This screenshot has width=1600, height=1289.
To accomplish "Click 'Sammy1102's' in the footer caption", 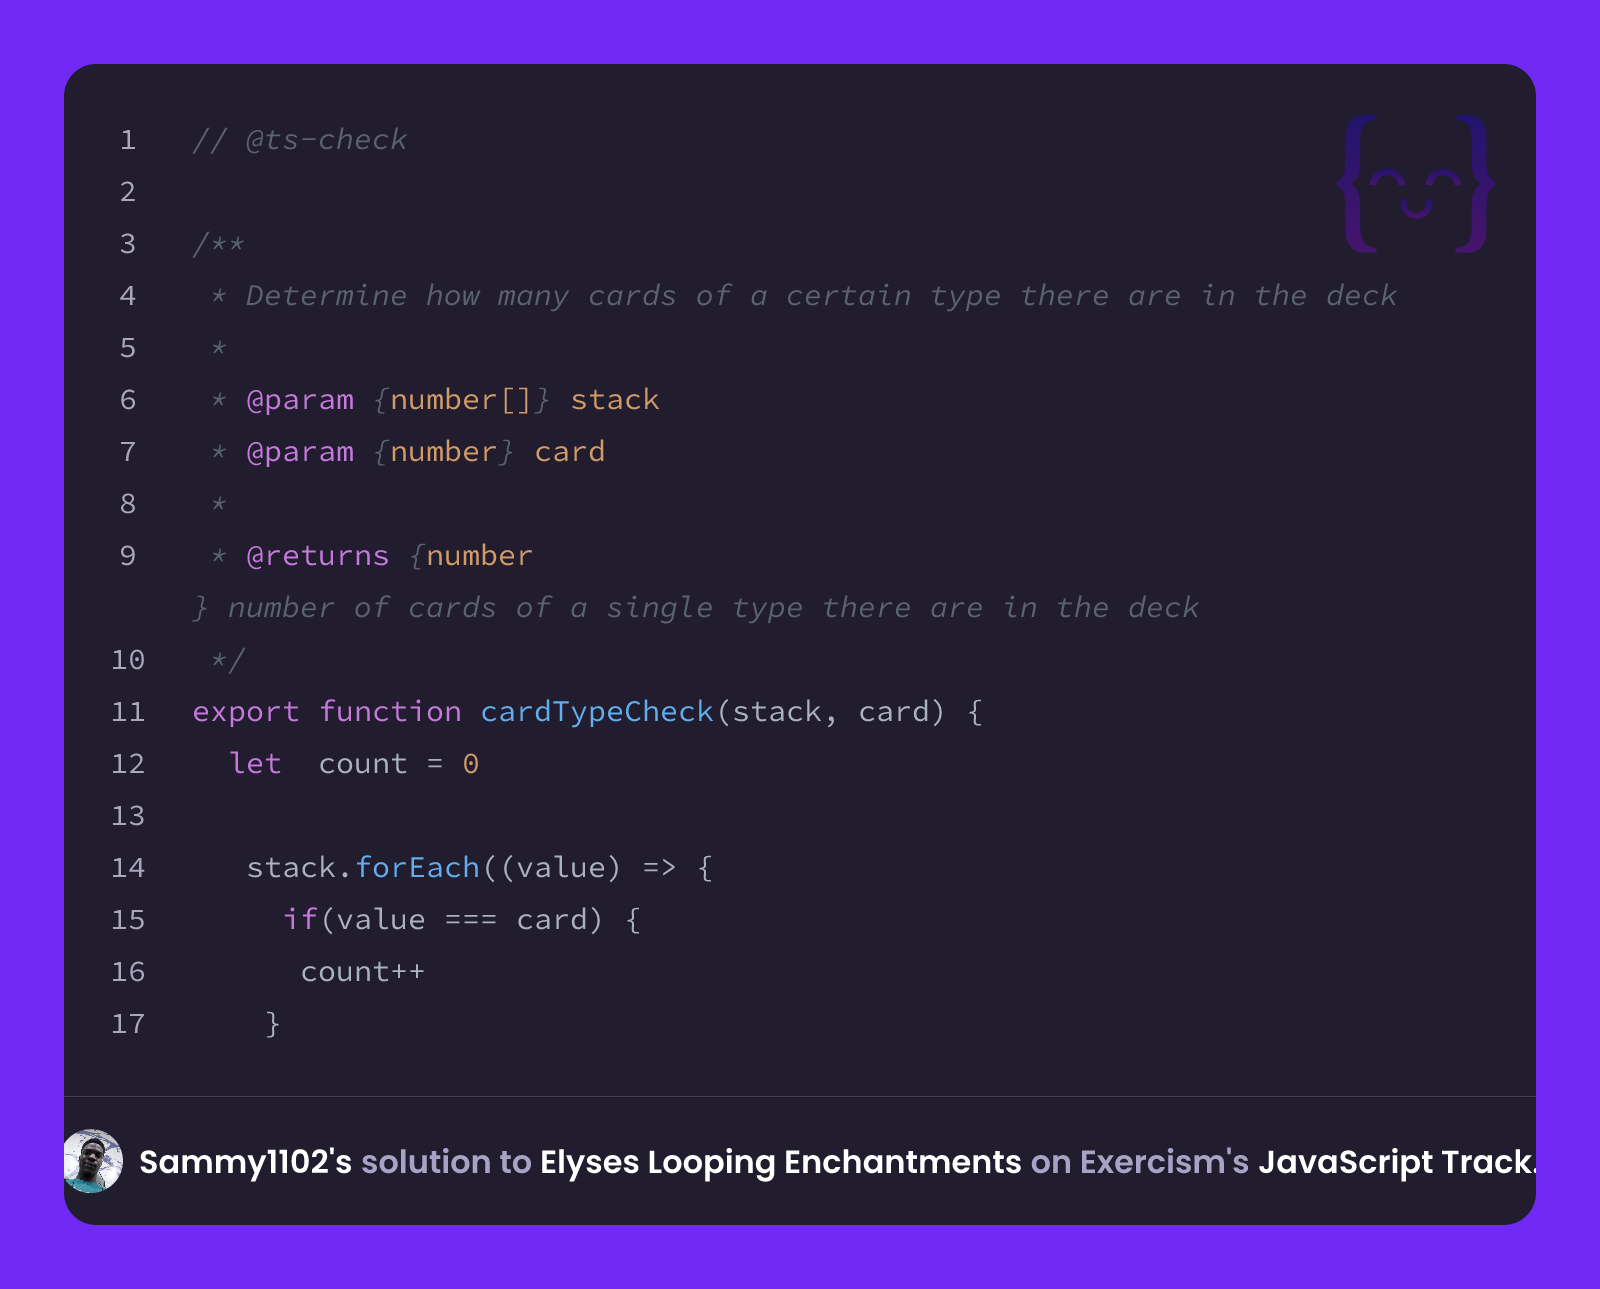I will click(246, 1162).
